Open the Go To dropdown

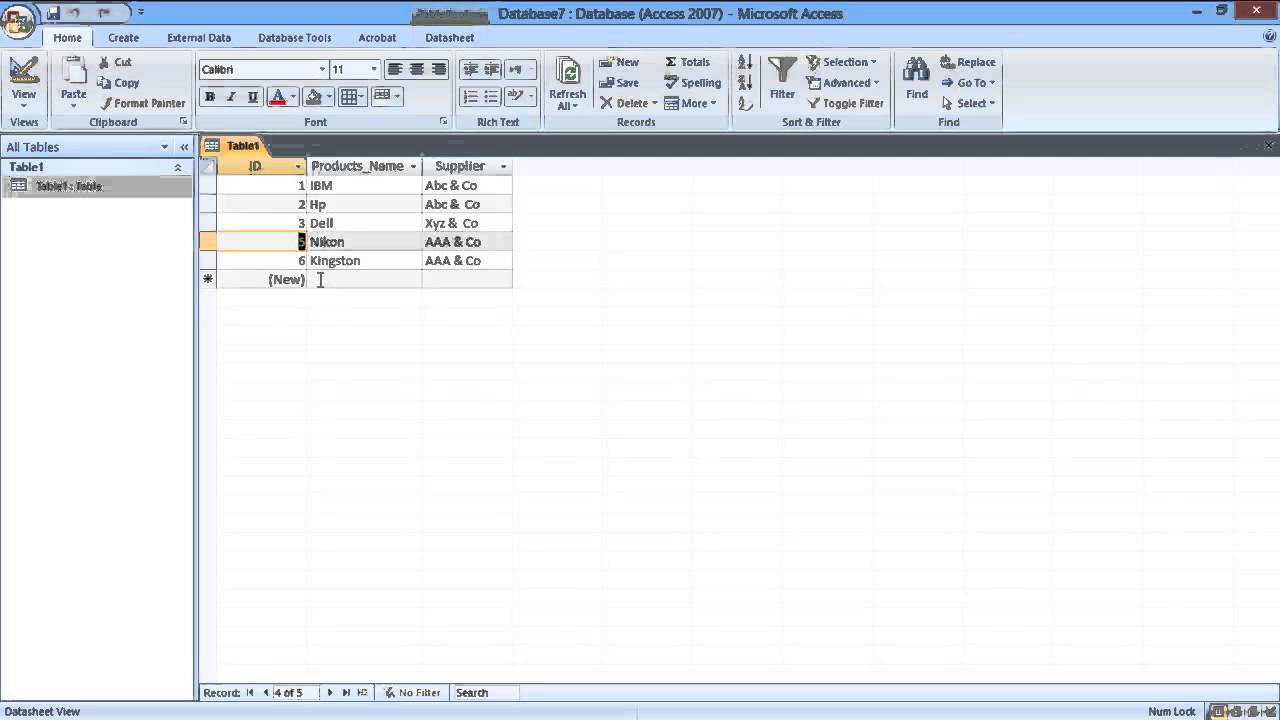[x=968, y=83]
